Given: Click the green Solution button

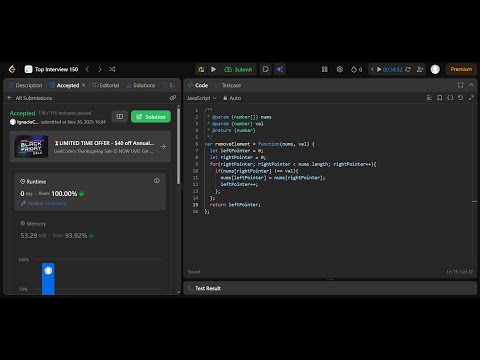Looking at the screenshot, I should pyautogui.click(x=151, y=117).
